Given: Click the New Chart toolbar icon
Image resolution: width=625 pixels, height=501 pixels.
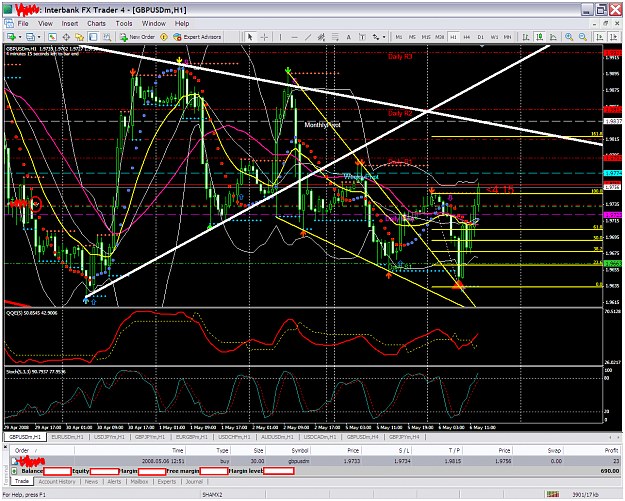Looking at the screenshot, I should point(11,37).
